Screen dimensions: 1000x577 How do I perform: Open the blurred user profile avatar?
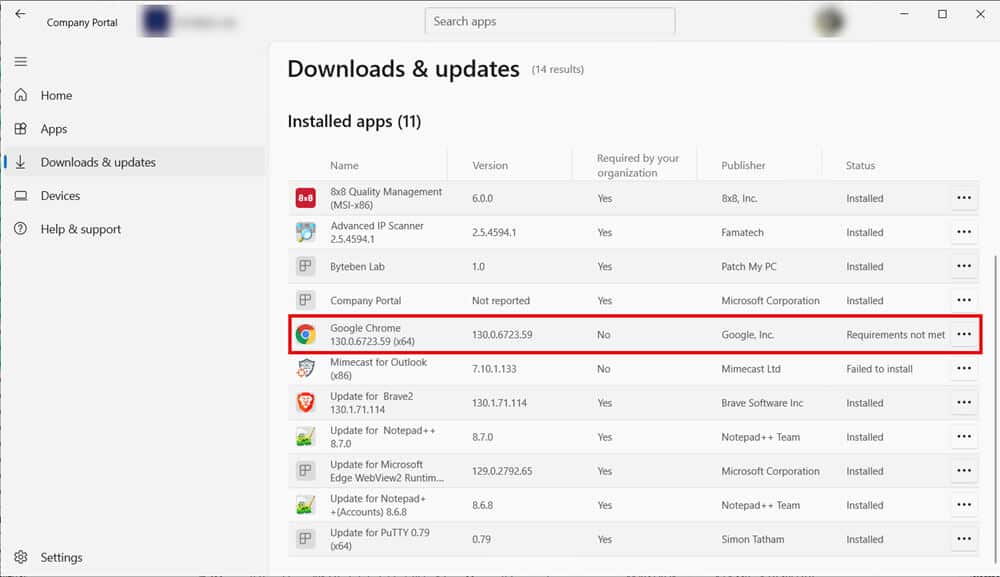coord(829,22)
